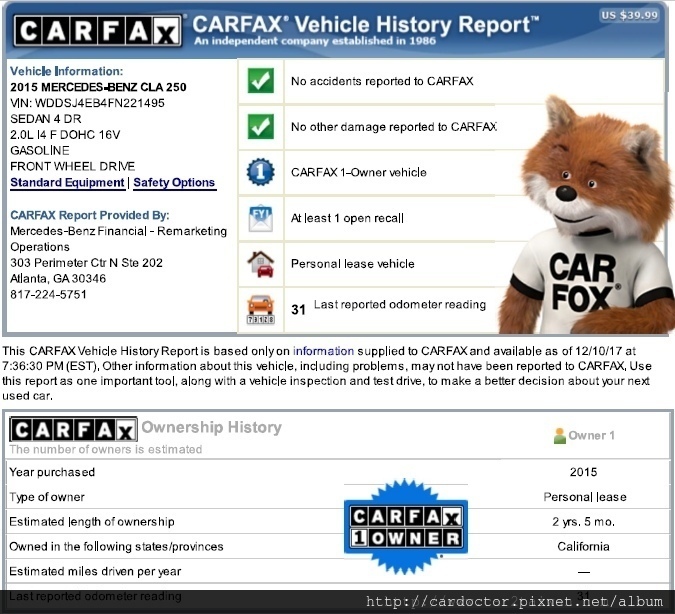This screenshot has height=614, width=675.
Task: Click 'CARFAX 1-Owner vehicle' text
Action: [x=359, y=172]
